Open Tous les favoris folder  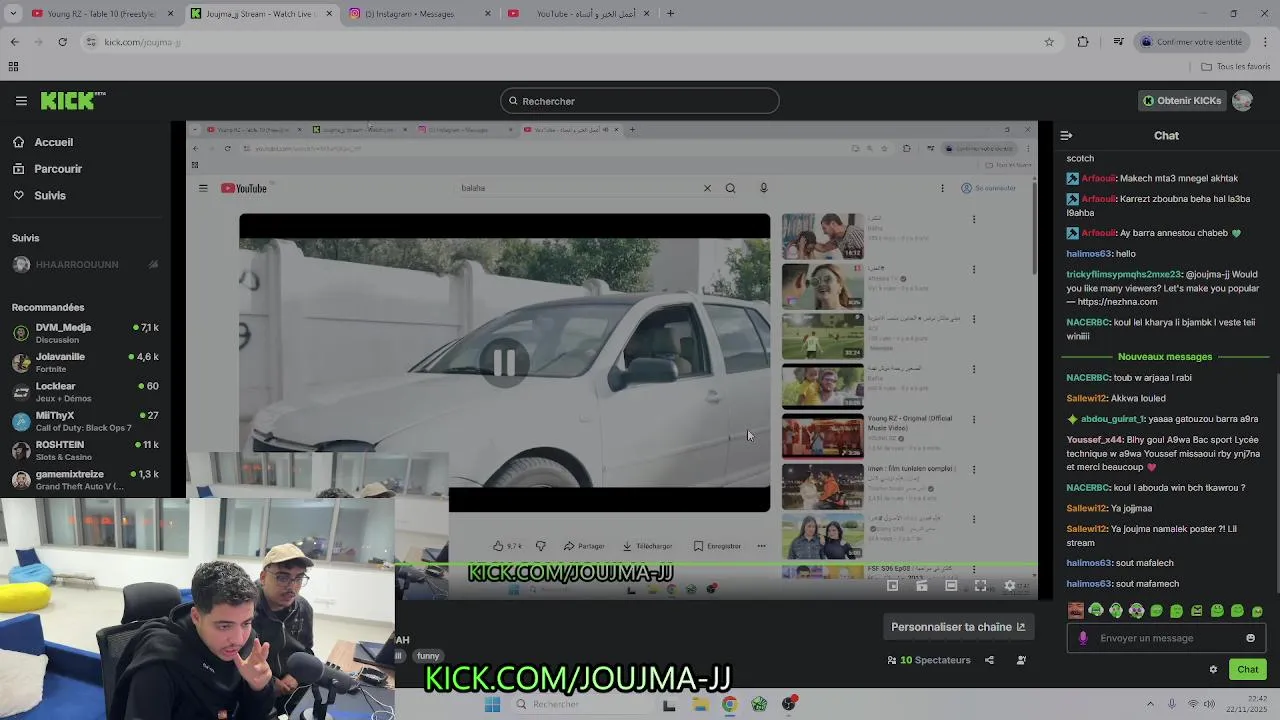point(1236,67)
